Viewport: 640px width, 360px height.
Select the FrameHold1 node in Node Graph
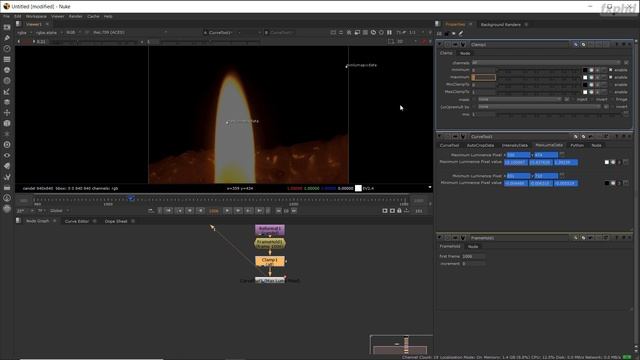tap(270, 244)
